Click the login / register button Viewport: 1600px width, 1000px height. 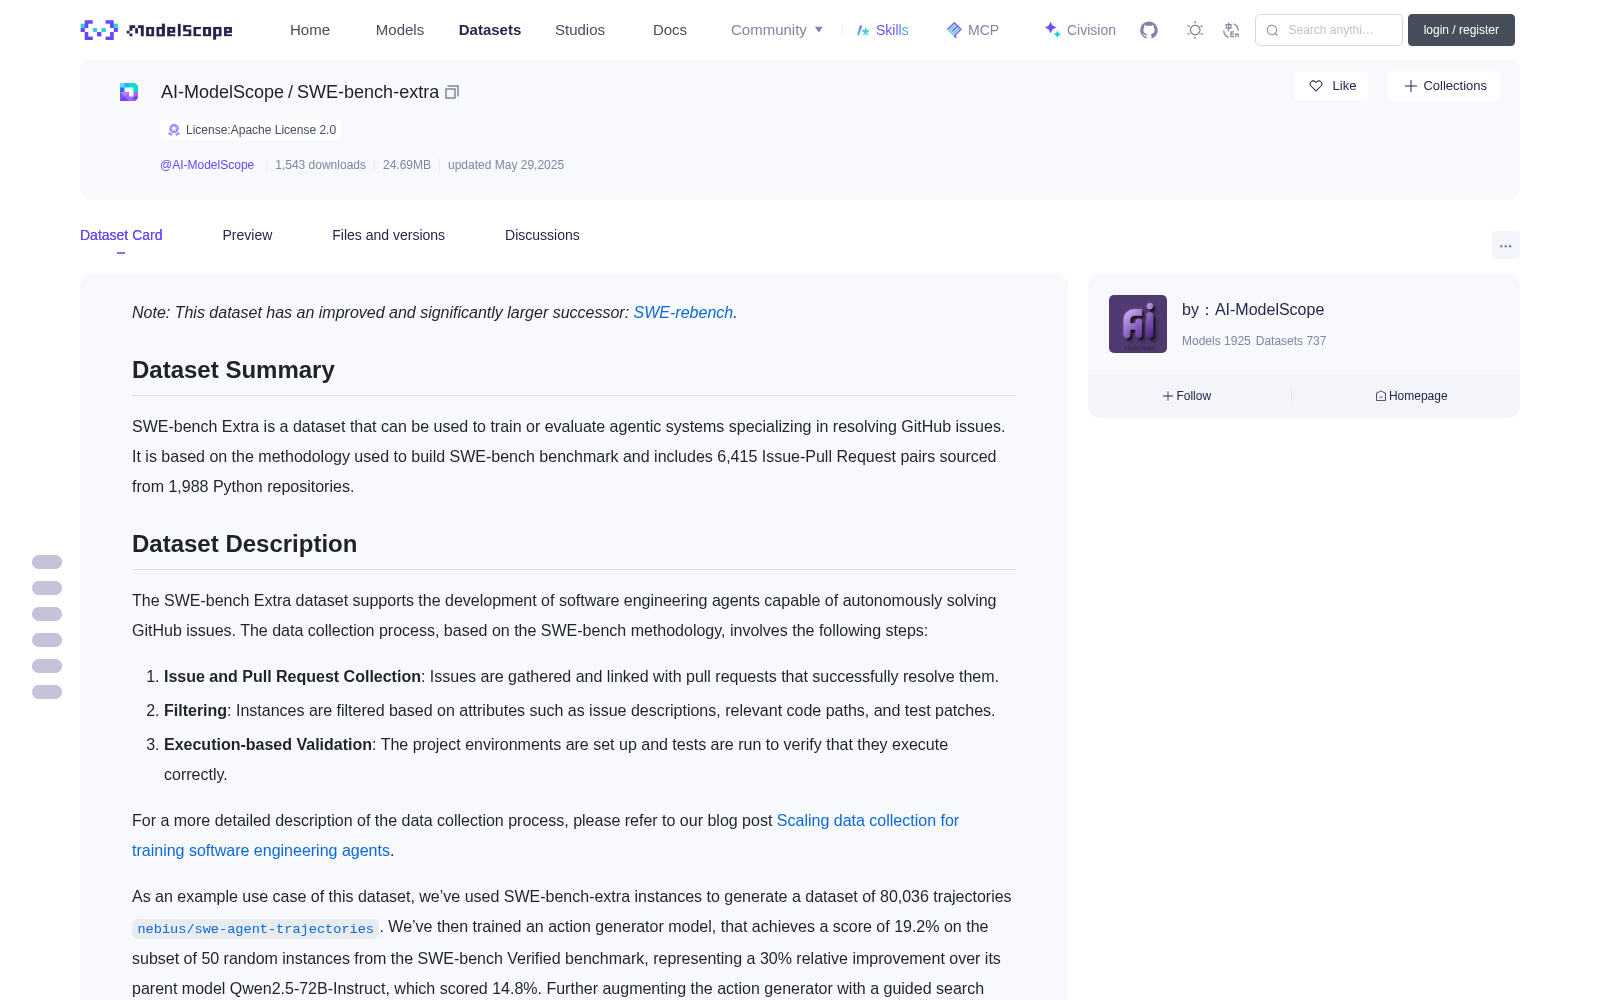coord(1461,30)
